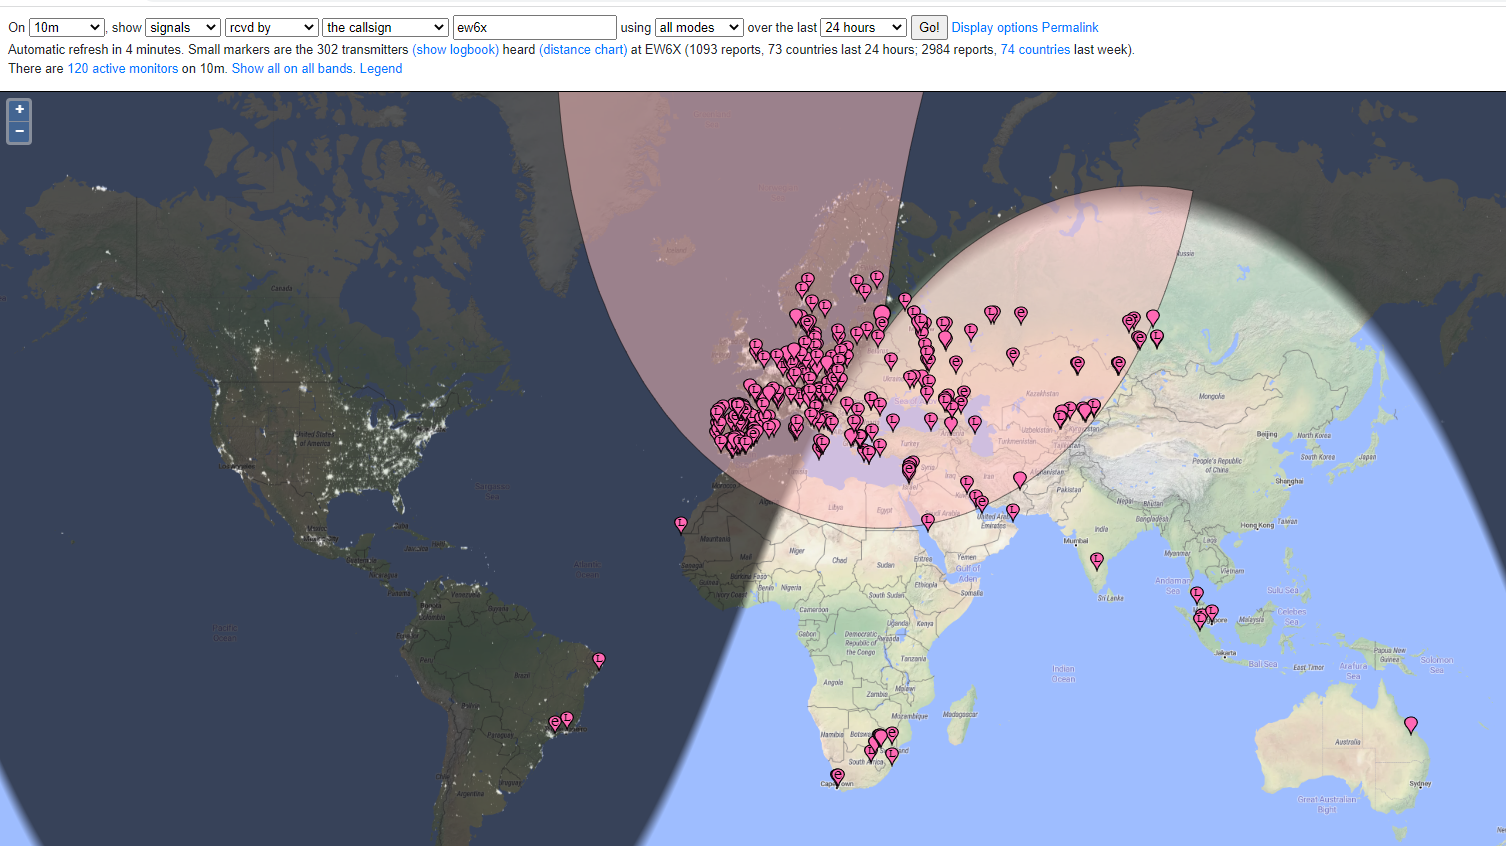Open the 'all modes' dropdown
Viewport: 1506px width, 846px height.
coord(699,27)
